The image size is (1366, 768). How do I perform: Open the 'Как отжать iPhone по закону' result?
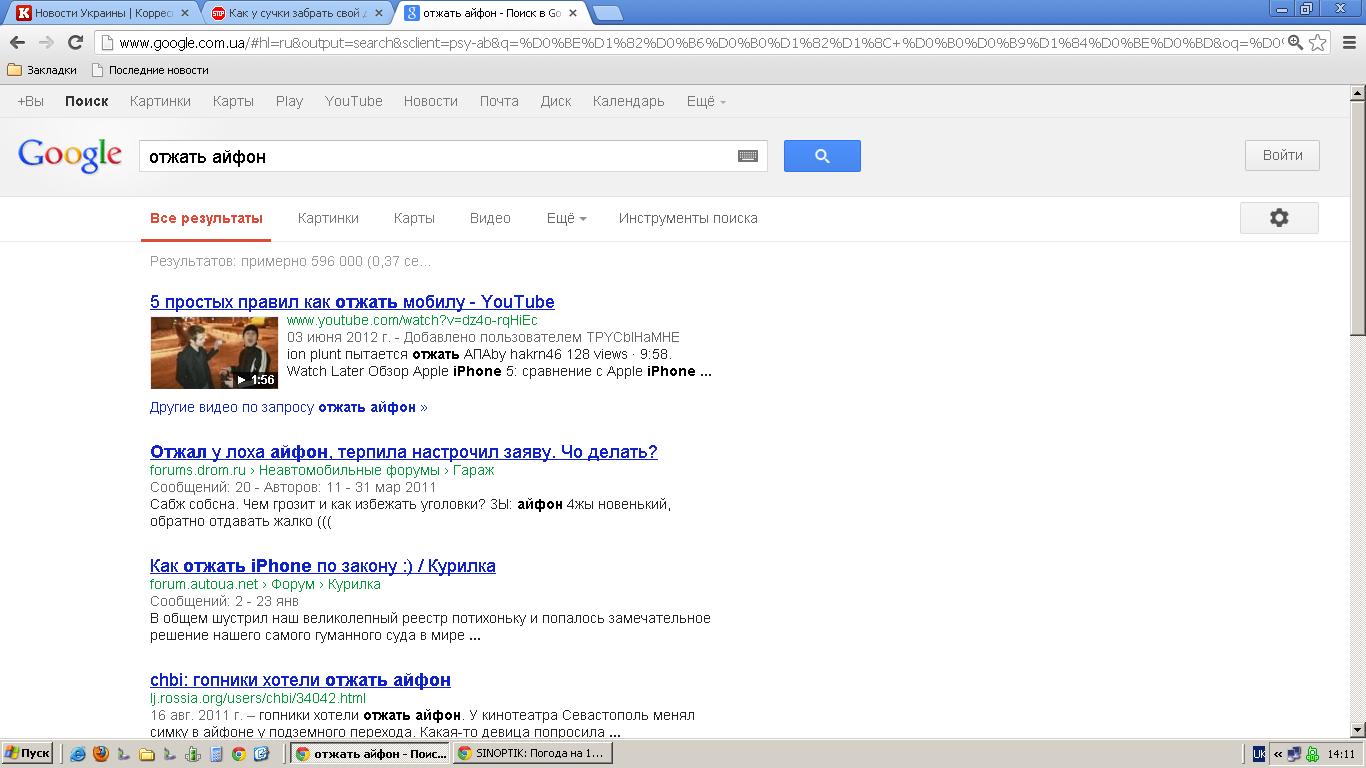(322, 566)
